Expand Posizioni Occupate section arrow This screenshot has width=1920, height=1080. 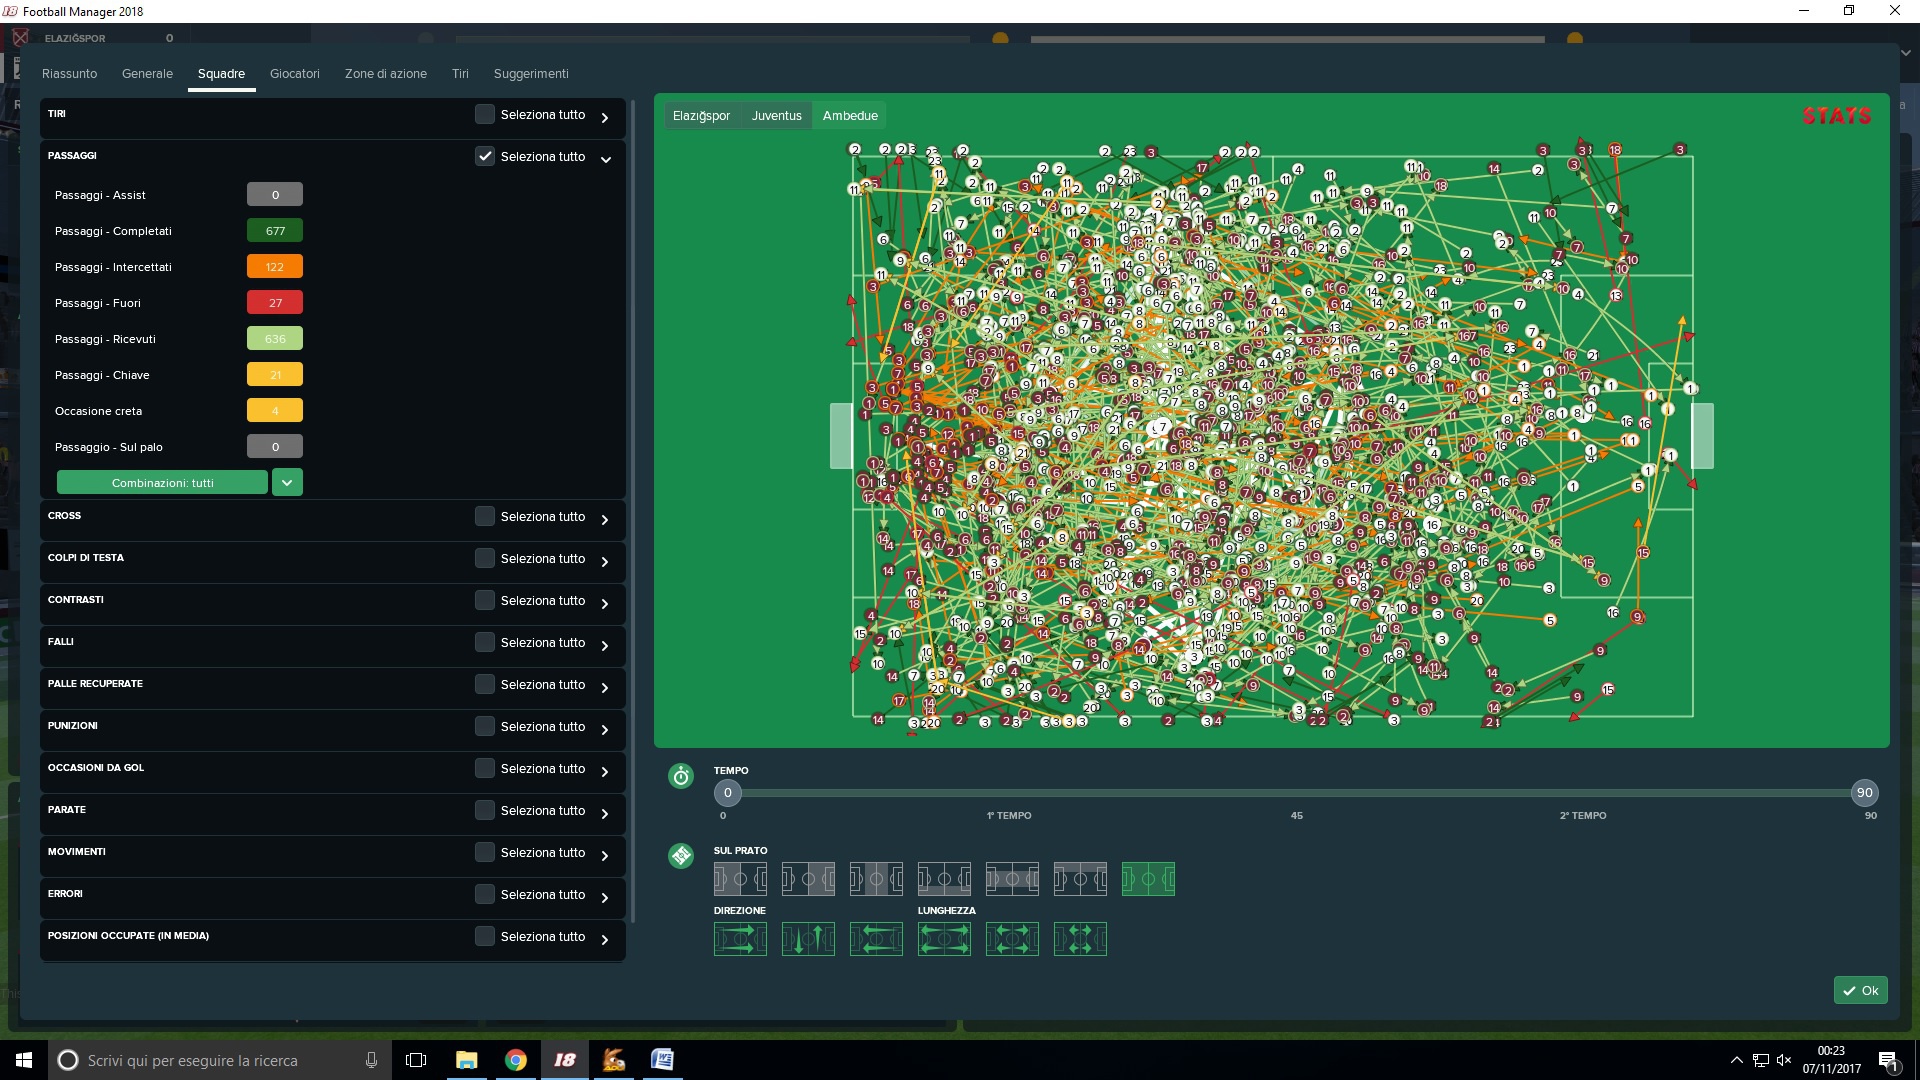[605, 939]
